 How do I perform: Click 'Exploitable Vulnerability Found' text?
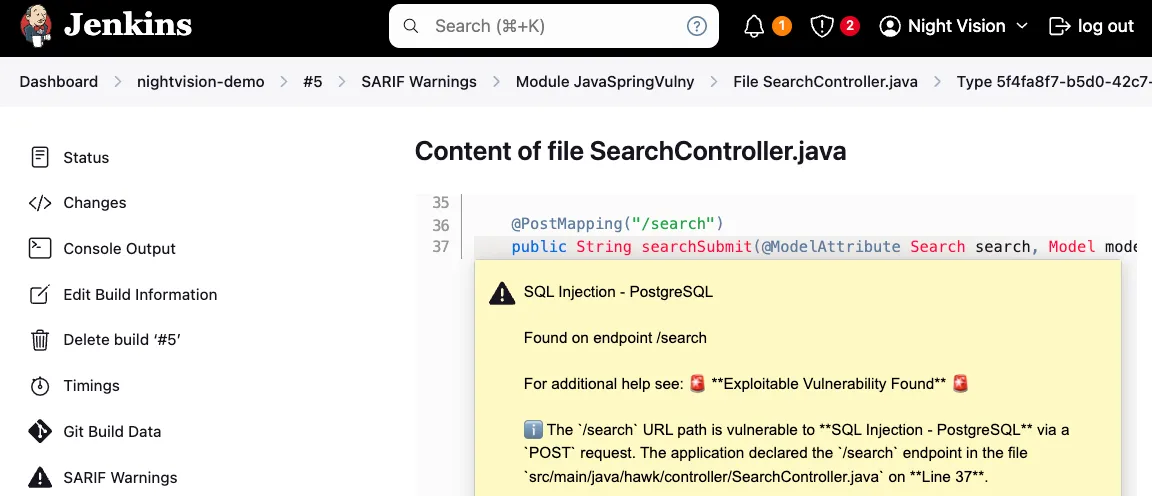point(828,384)
